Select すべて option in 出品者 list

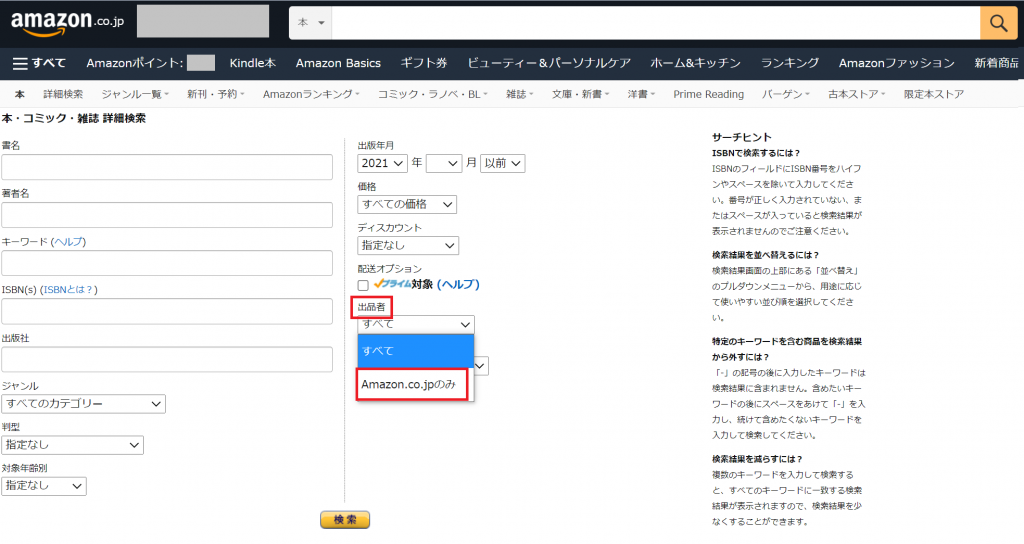pos(415,351)
